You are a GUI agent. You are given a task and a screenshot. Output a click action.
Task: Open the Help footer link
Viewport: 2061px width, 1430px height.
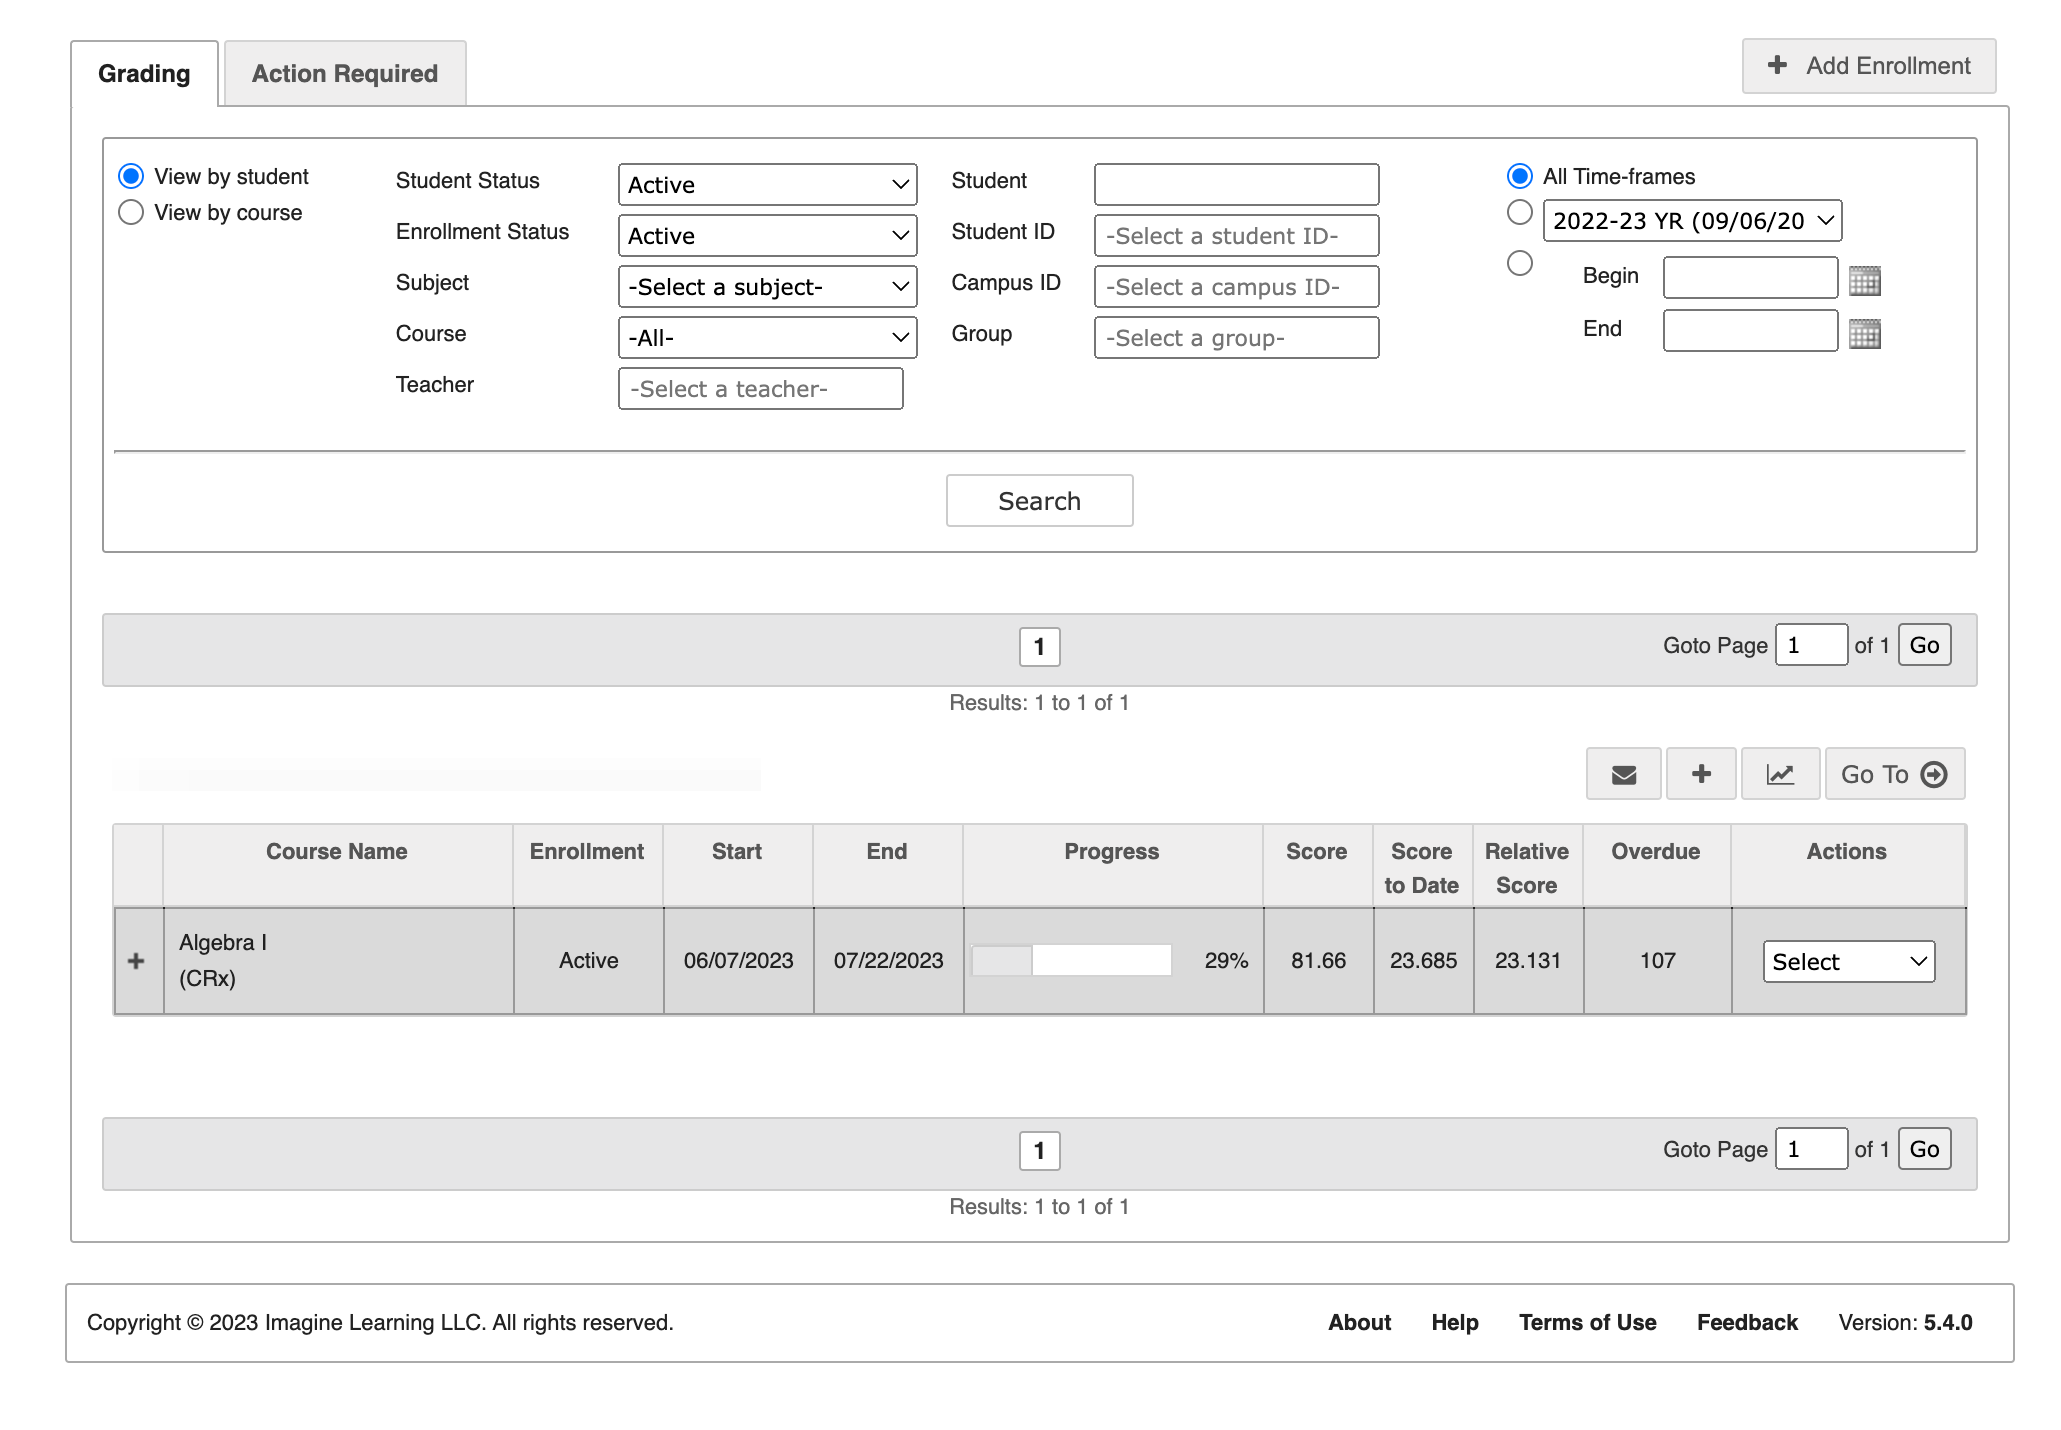click(1454, 1323)
